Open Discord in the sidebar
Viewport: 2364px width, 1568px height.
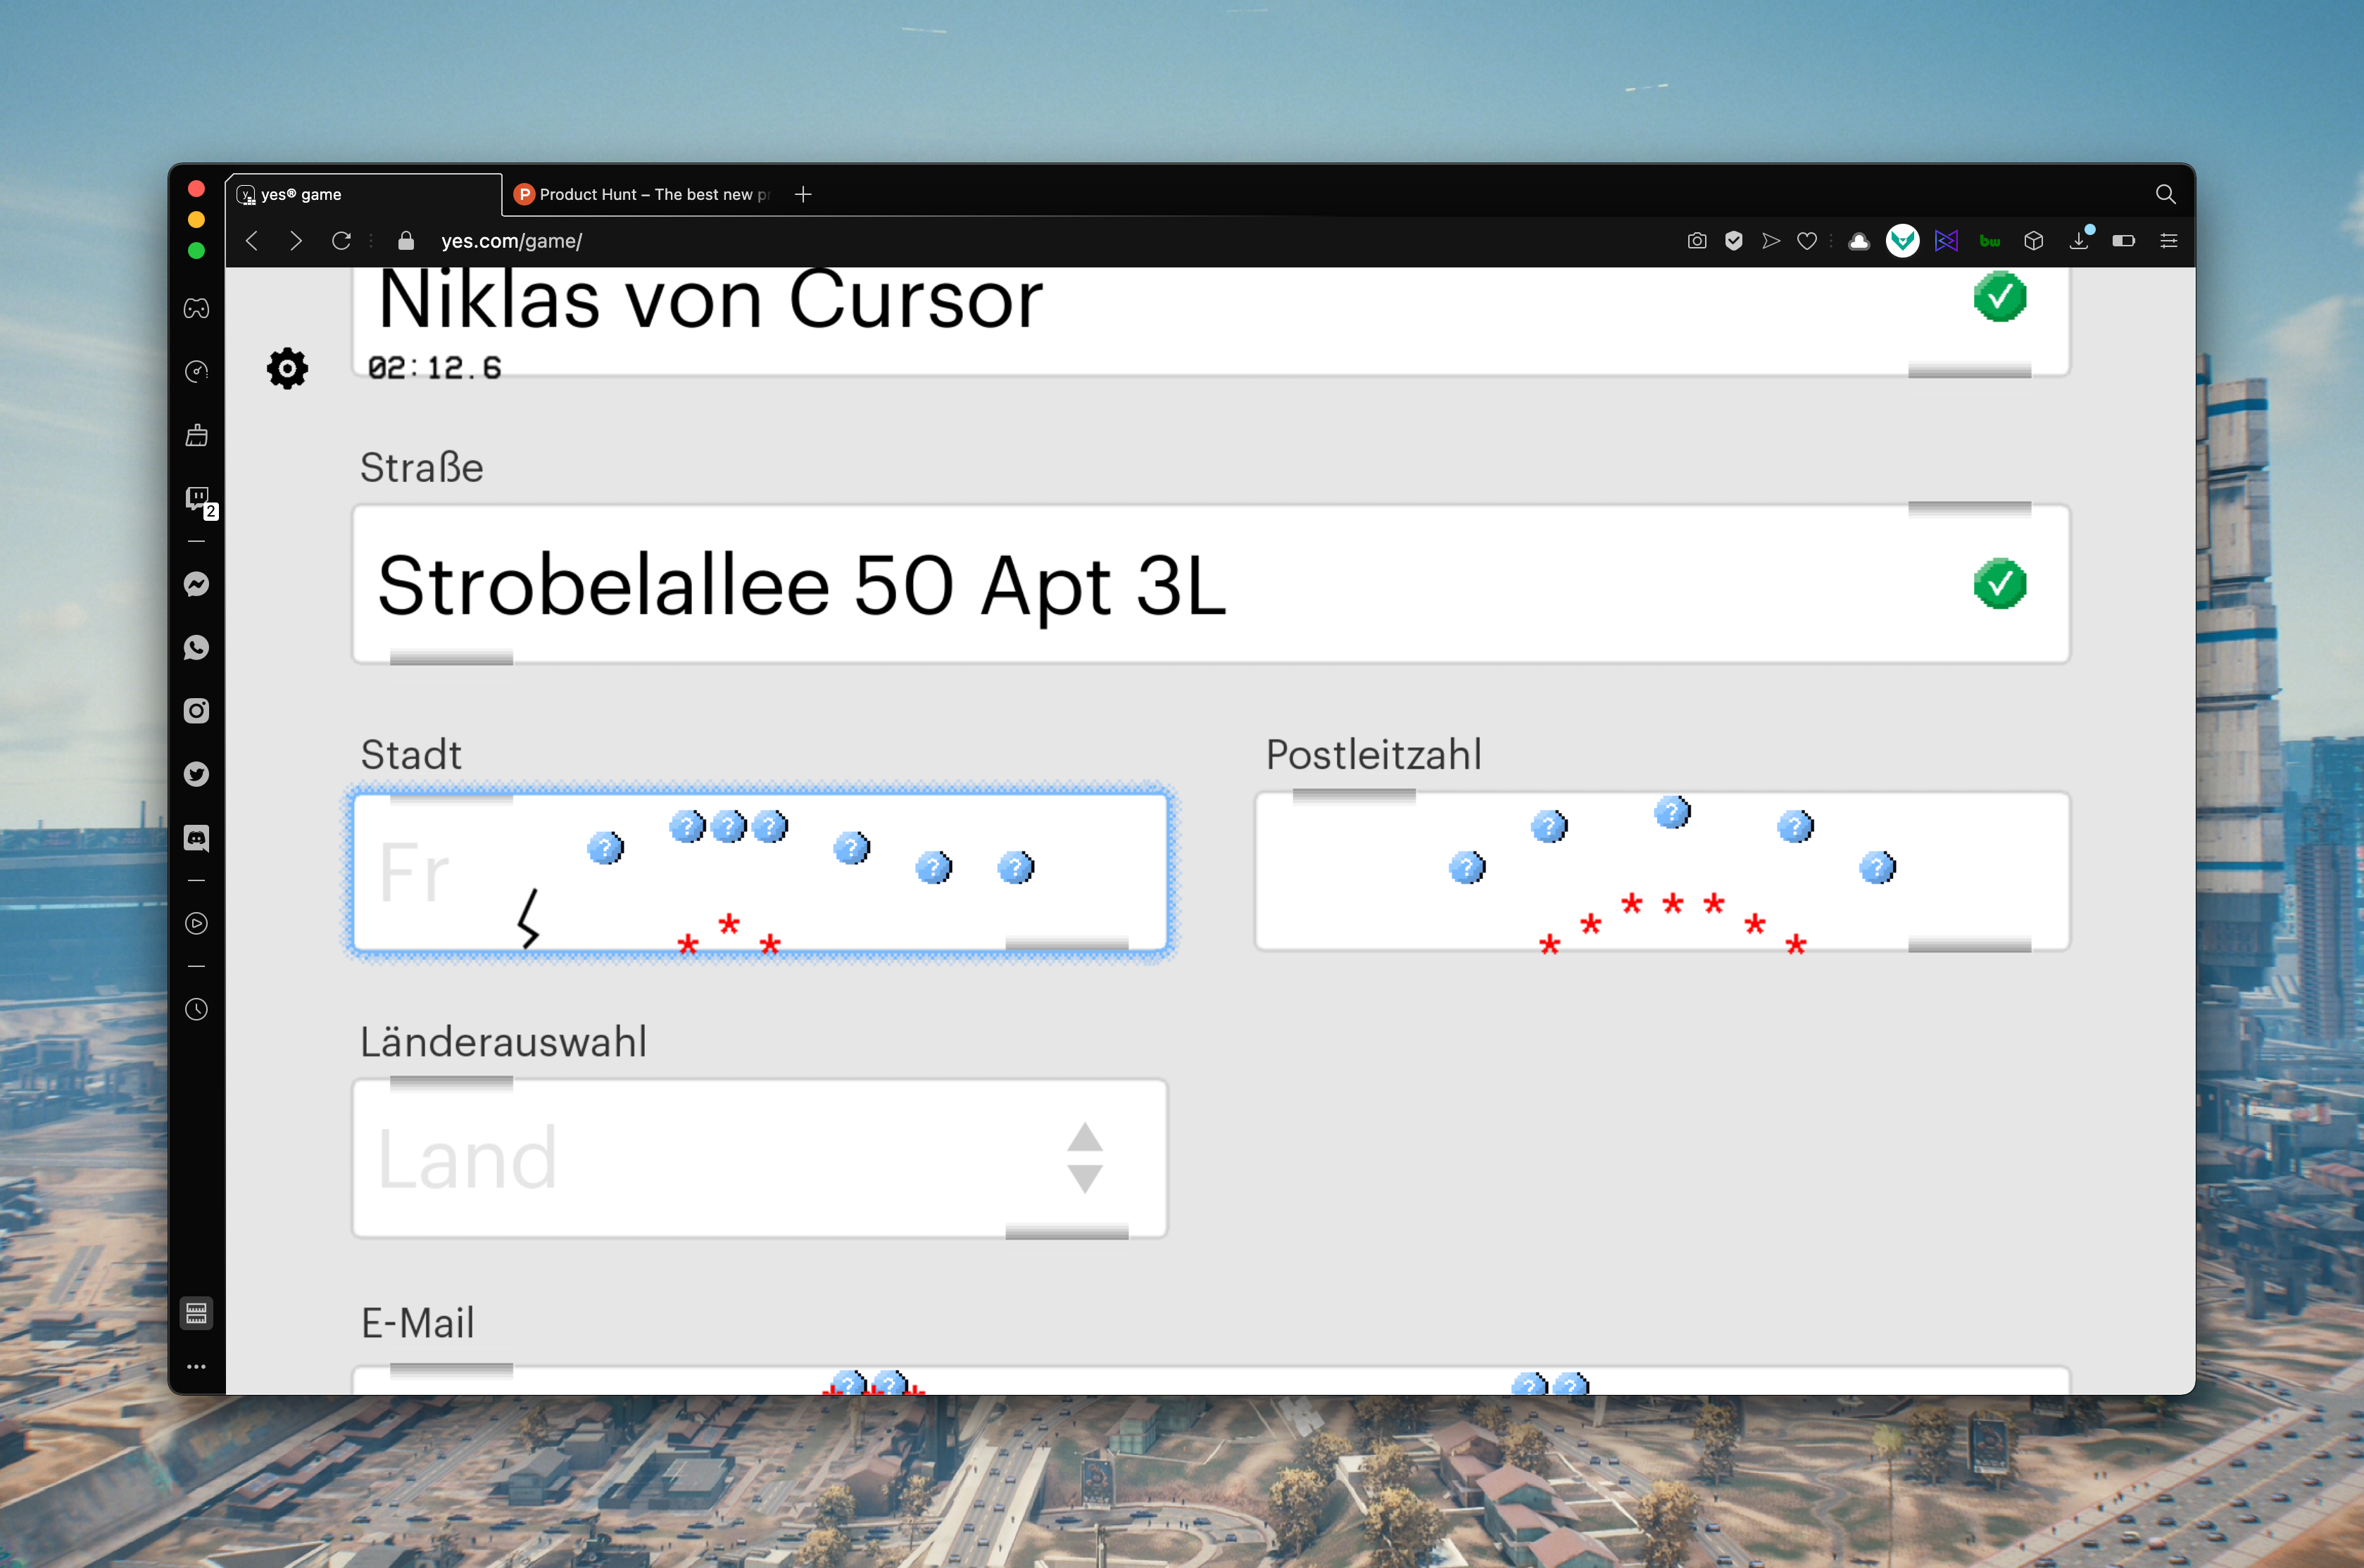(x=196, y=838)
